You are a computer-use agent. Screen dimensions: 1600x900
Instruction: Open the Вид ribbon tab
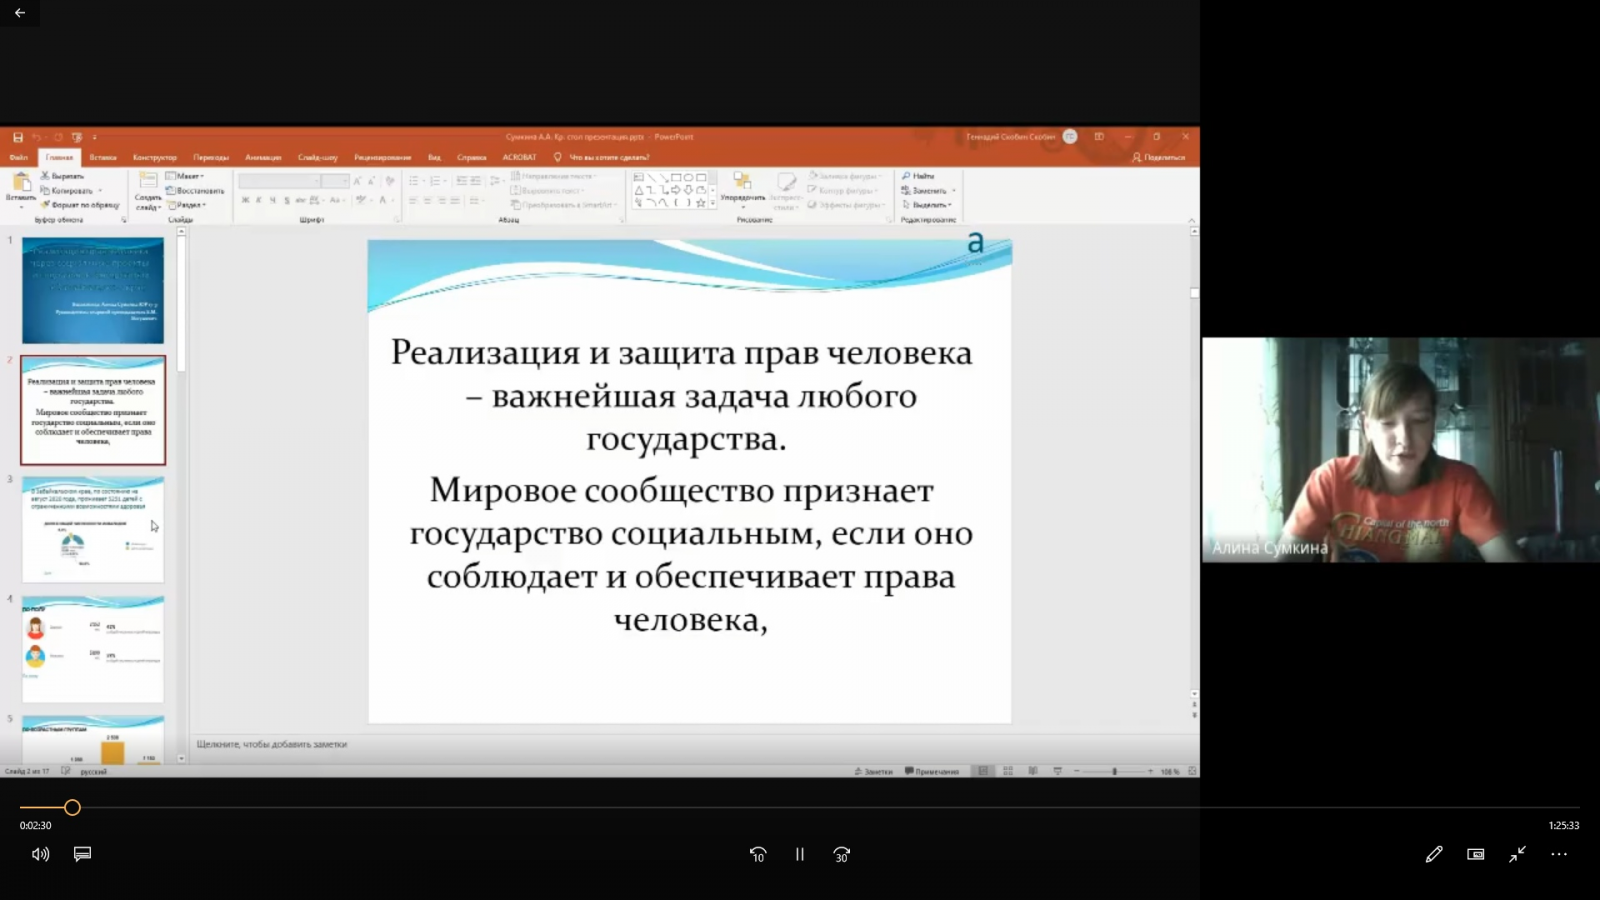(434, 157)
